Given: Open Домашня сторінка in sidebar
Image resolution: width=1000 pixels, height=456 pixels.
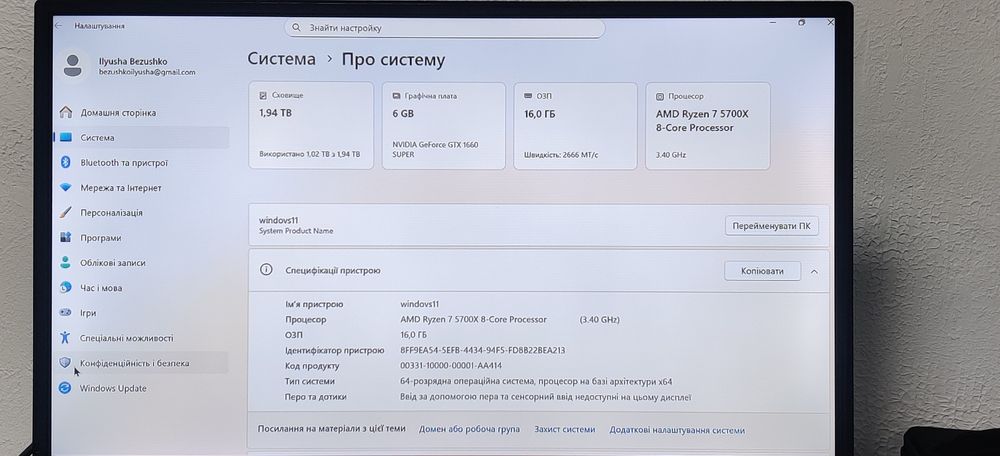Looking at the screenshot, I should tap(118, 113).
